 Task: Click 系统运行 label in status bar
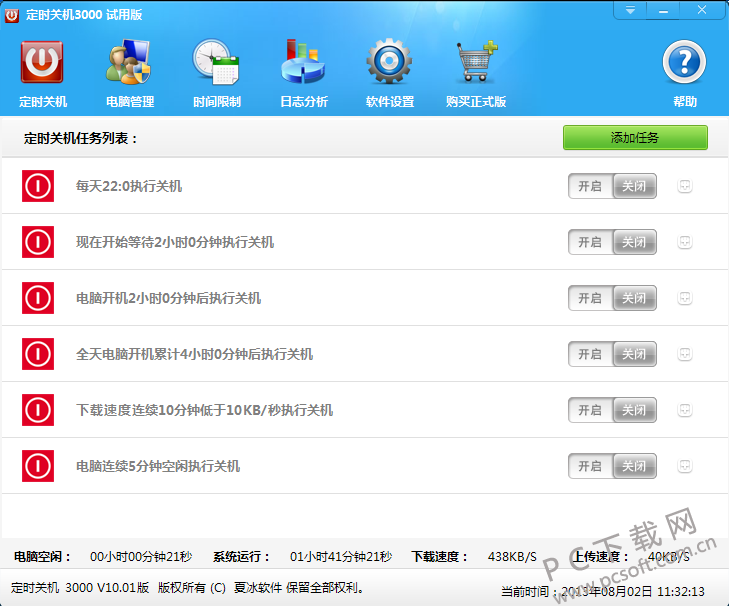(x=241, y=556)
